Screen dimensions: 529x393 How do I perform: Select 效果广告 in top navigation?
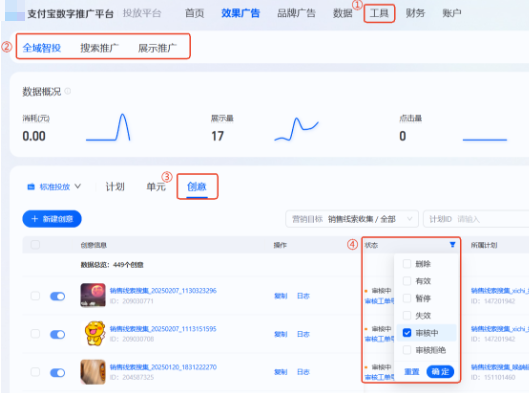(241, 13)
